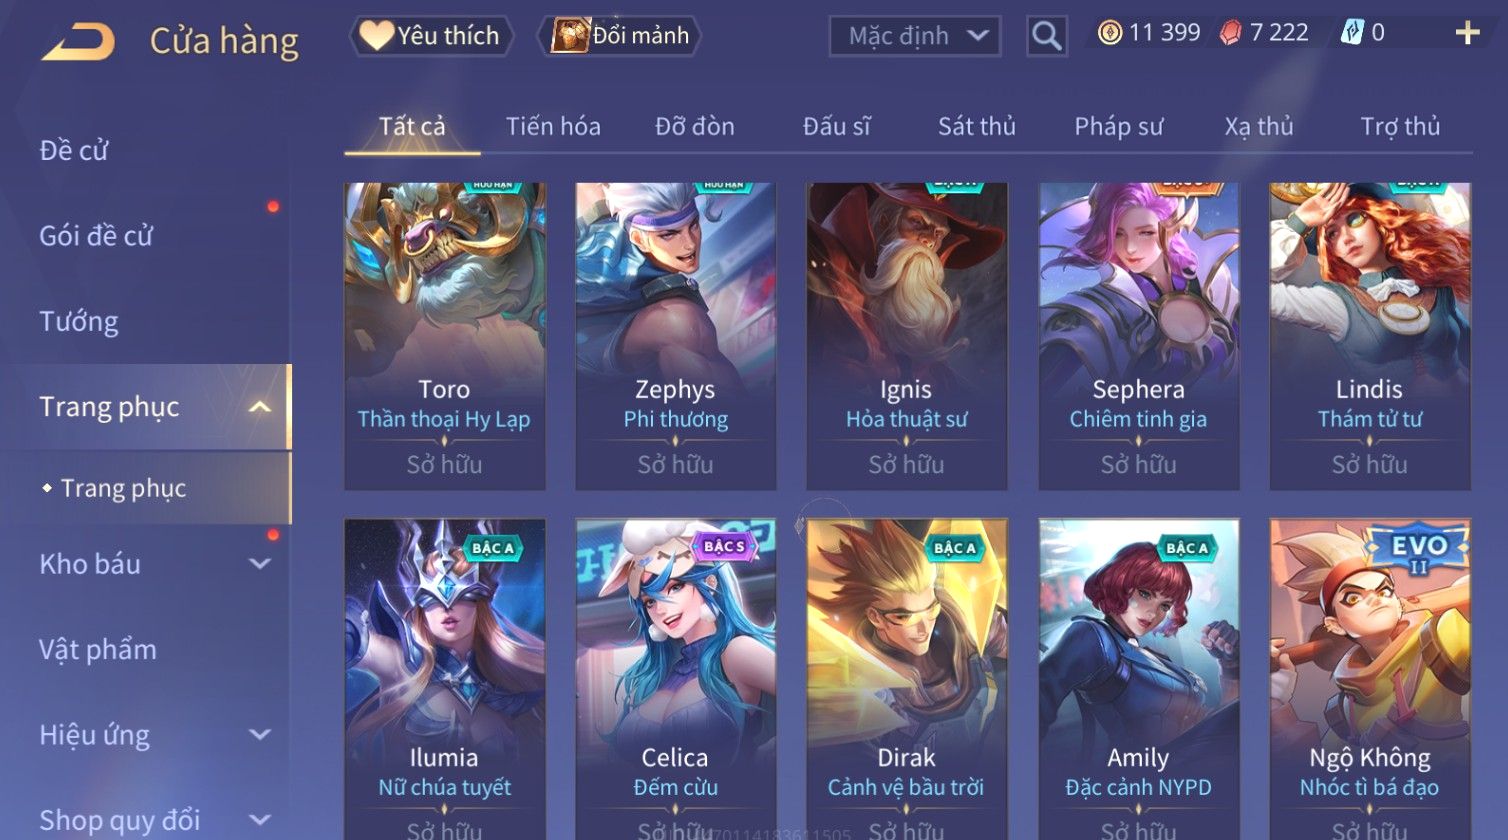This screenshot has height=840, width=1508.
Task: Click the red gem currency icon
Action: (x=1231, y=33)
